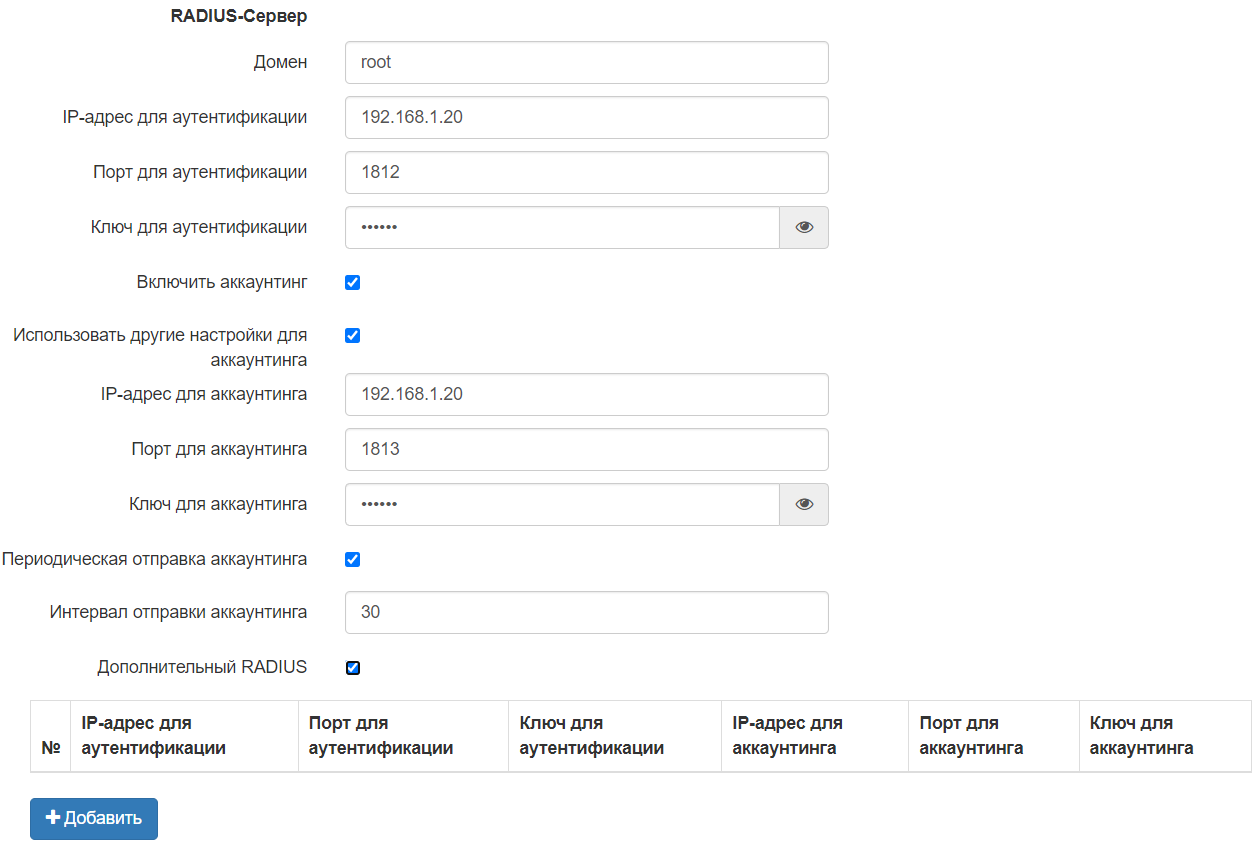
Task: Disable Периодическая отправка аккаунтинга checkbox
Action: pos(352,559)
